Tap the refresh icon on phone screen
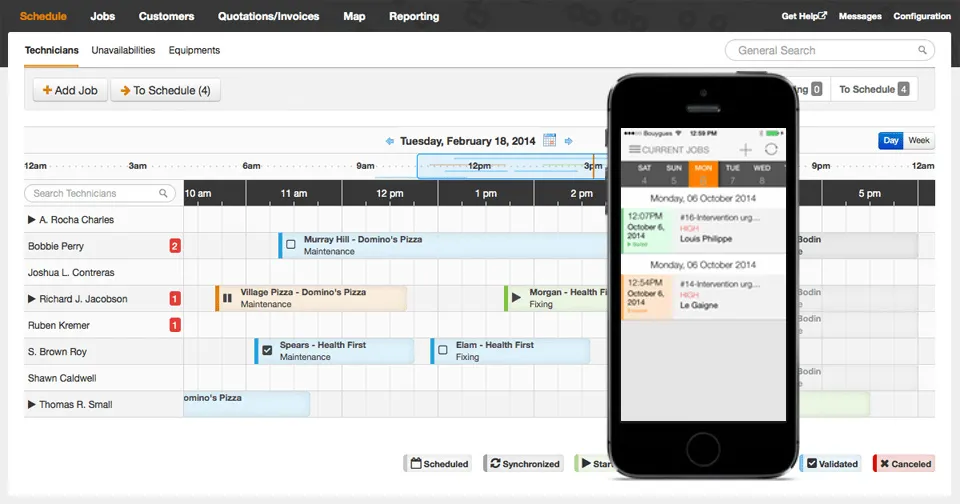The image size is (960, 504). pyautogui.click(x=771, y=149)
